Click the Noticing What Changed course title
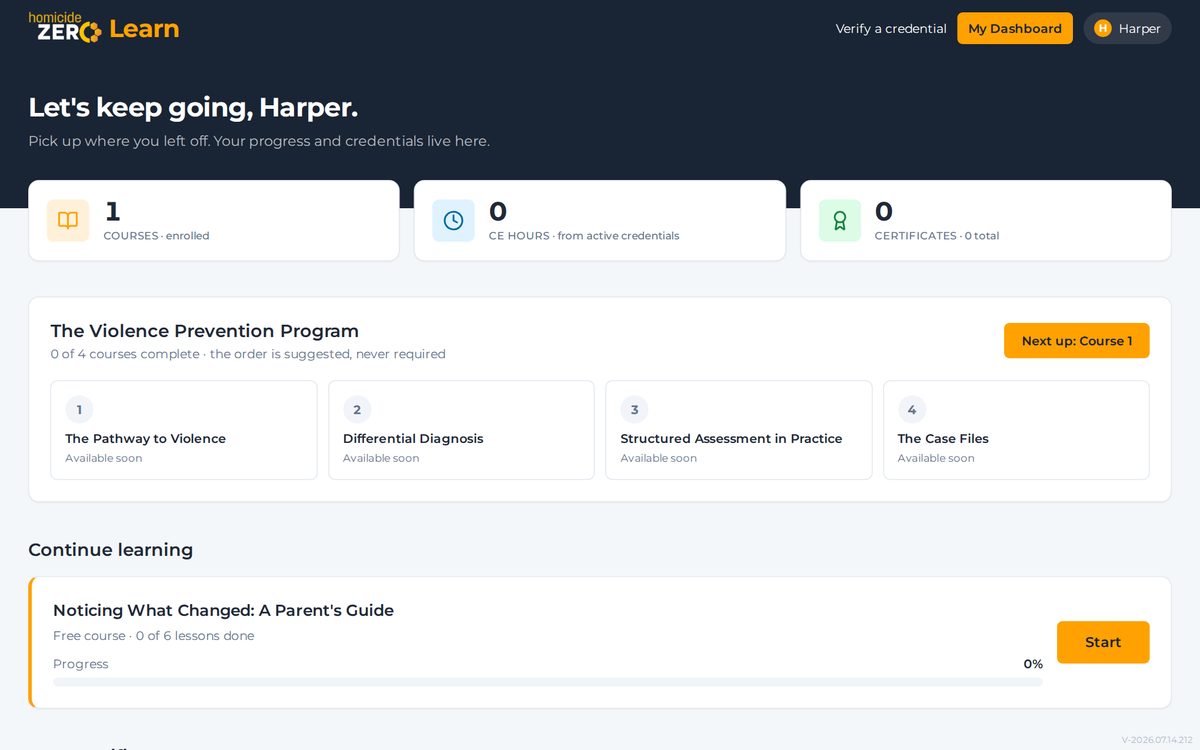 point(223,610)
